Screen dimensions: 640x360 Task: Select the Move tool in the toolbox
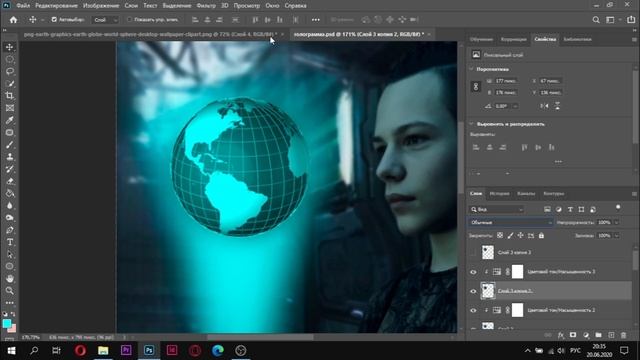(x=9, y=47)
